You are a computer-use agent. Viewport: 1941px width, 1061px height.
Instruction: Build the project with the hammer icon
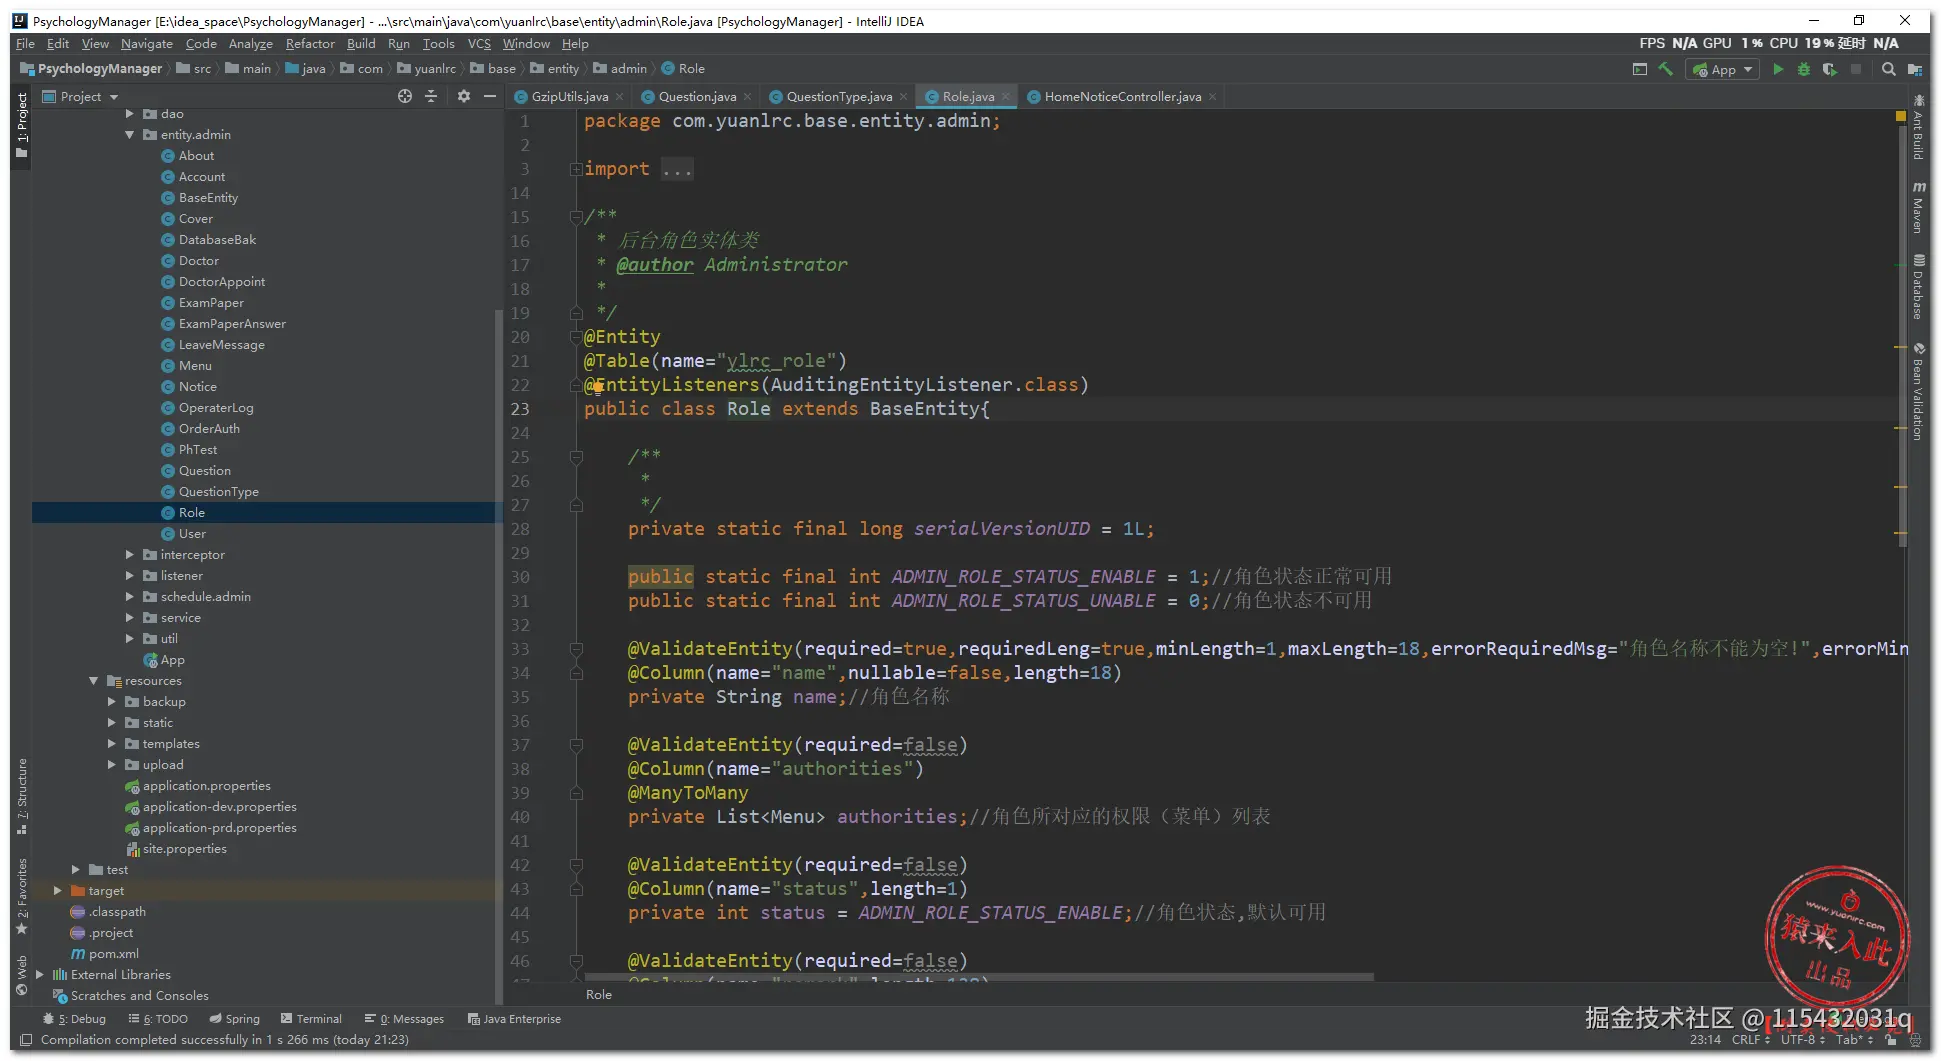pos(1666,69)
